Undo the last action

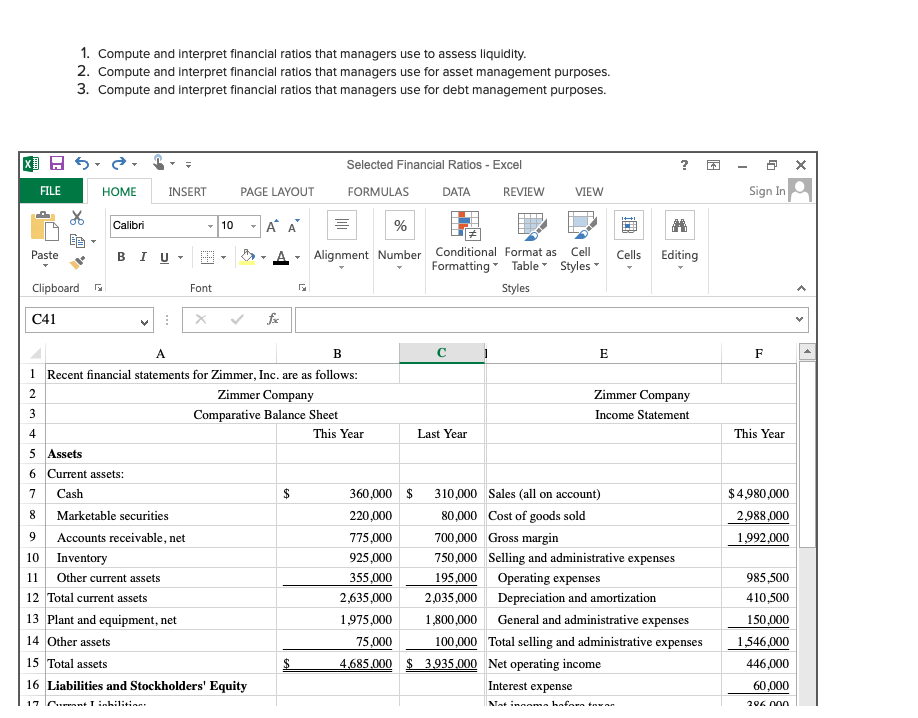(82, 163)
